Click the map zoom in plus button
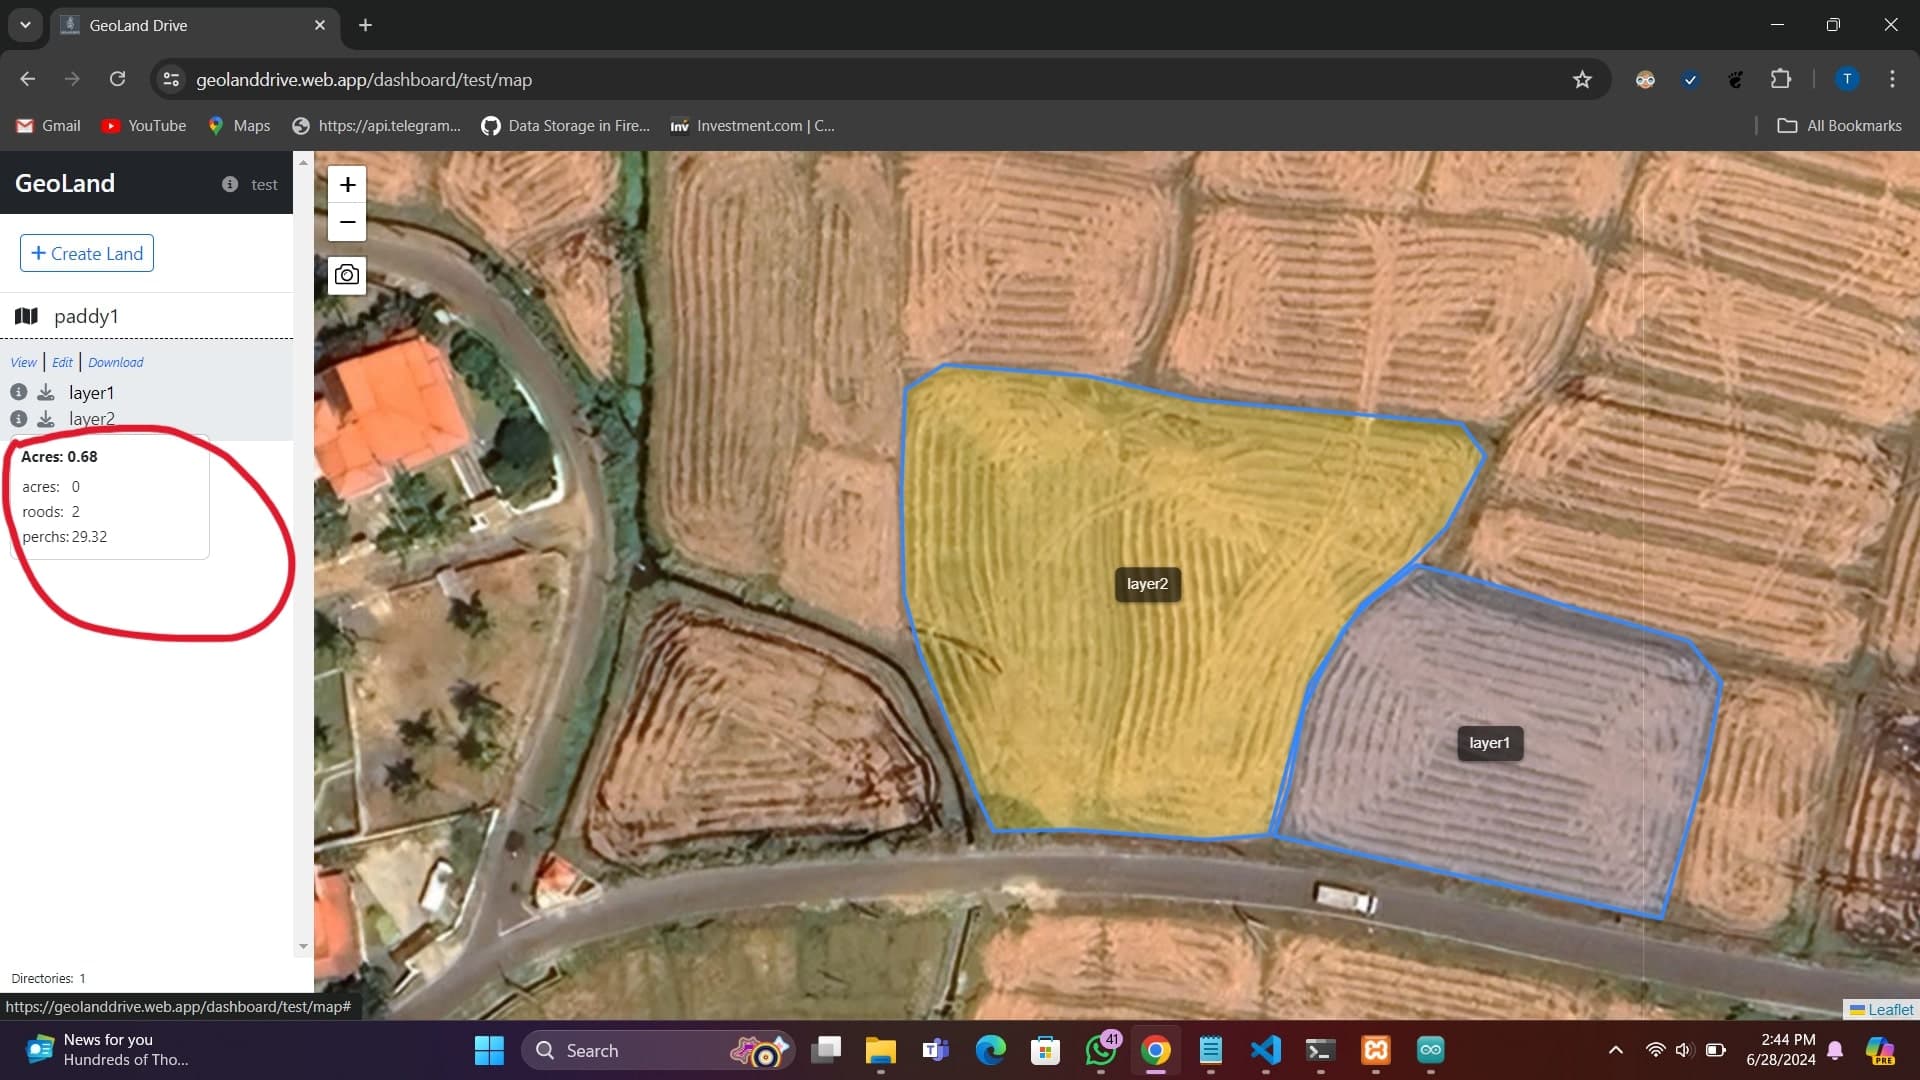The height and width of the screenshot is (1080, 1920). click(x=347, y=185)
